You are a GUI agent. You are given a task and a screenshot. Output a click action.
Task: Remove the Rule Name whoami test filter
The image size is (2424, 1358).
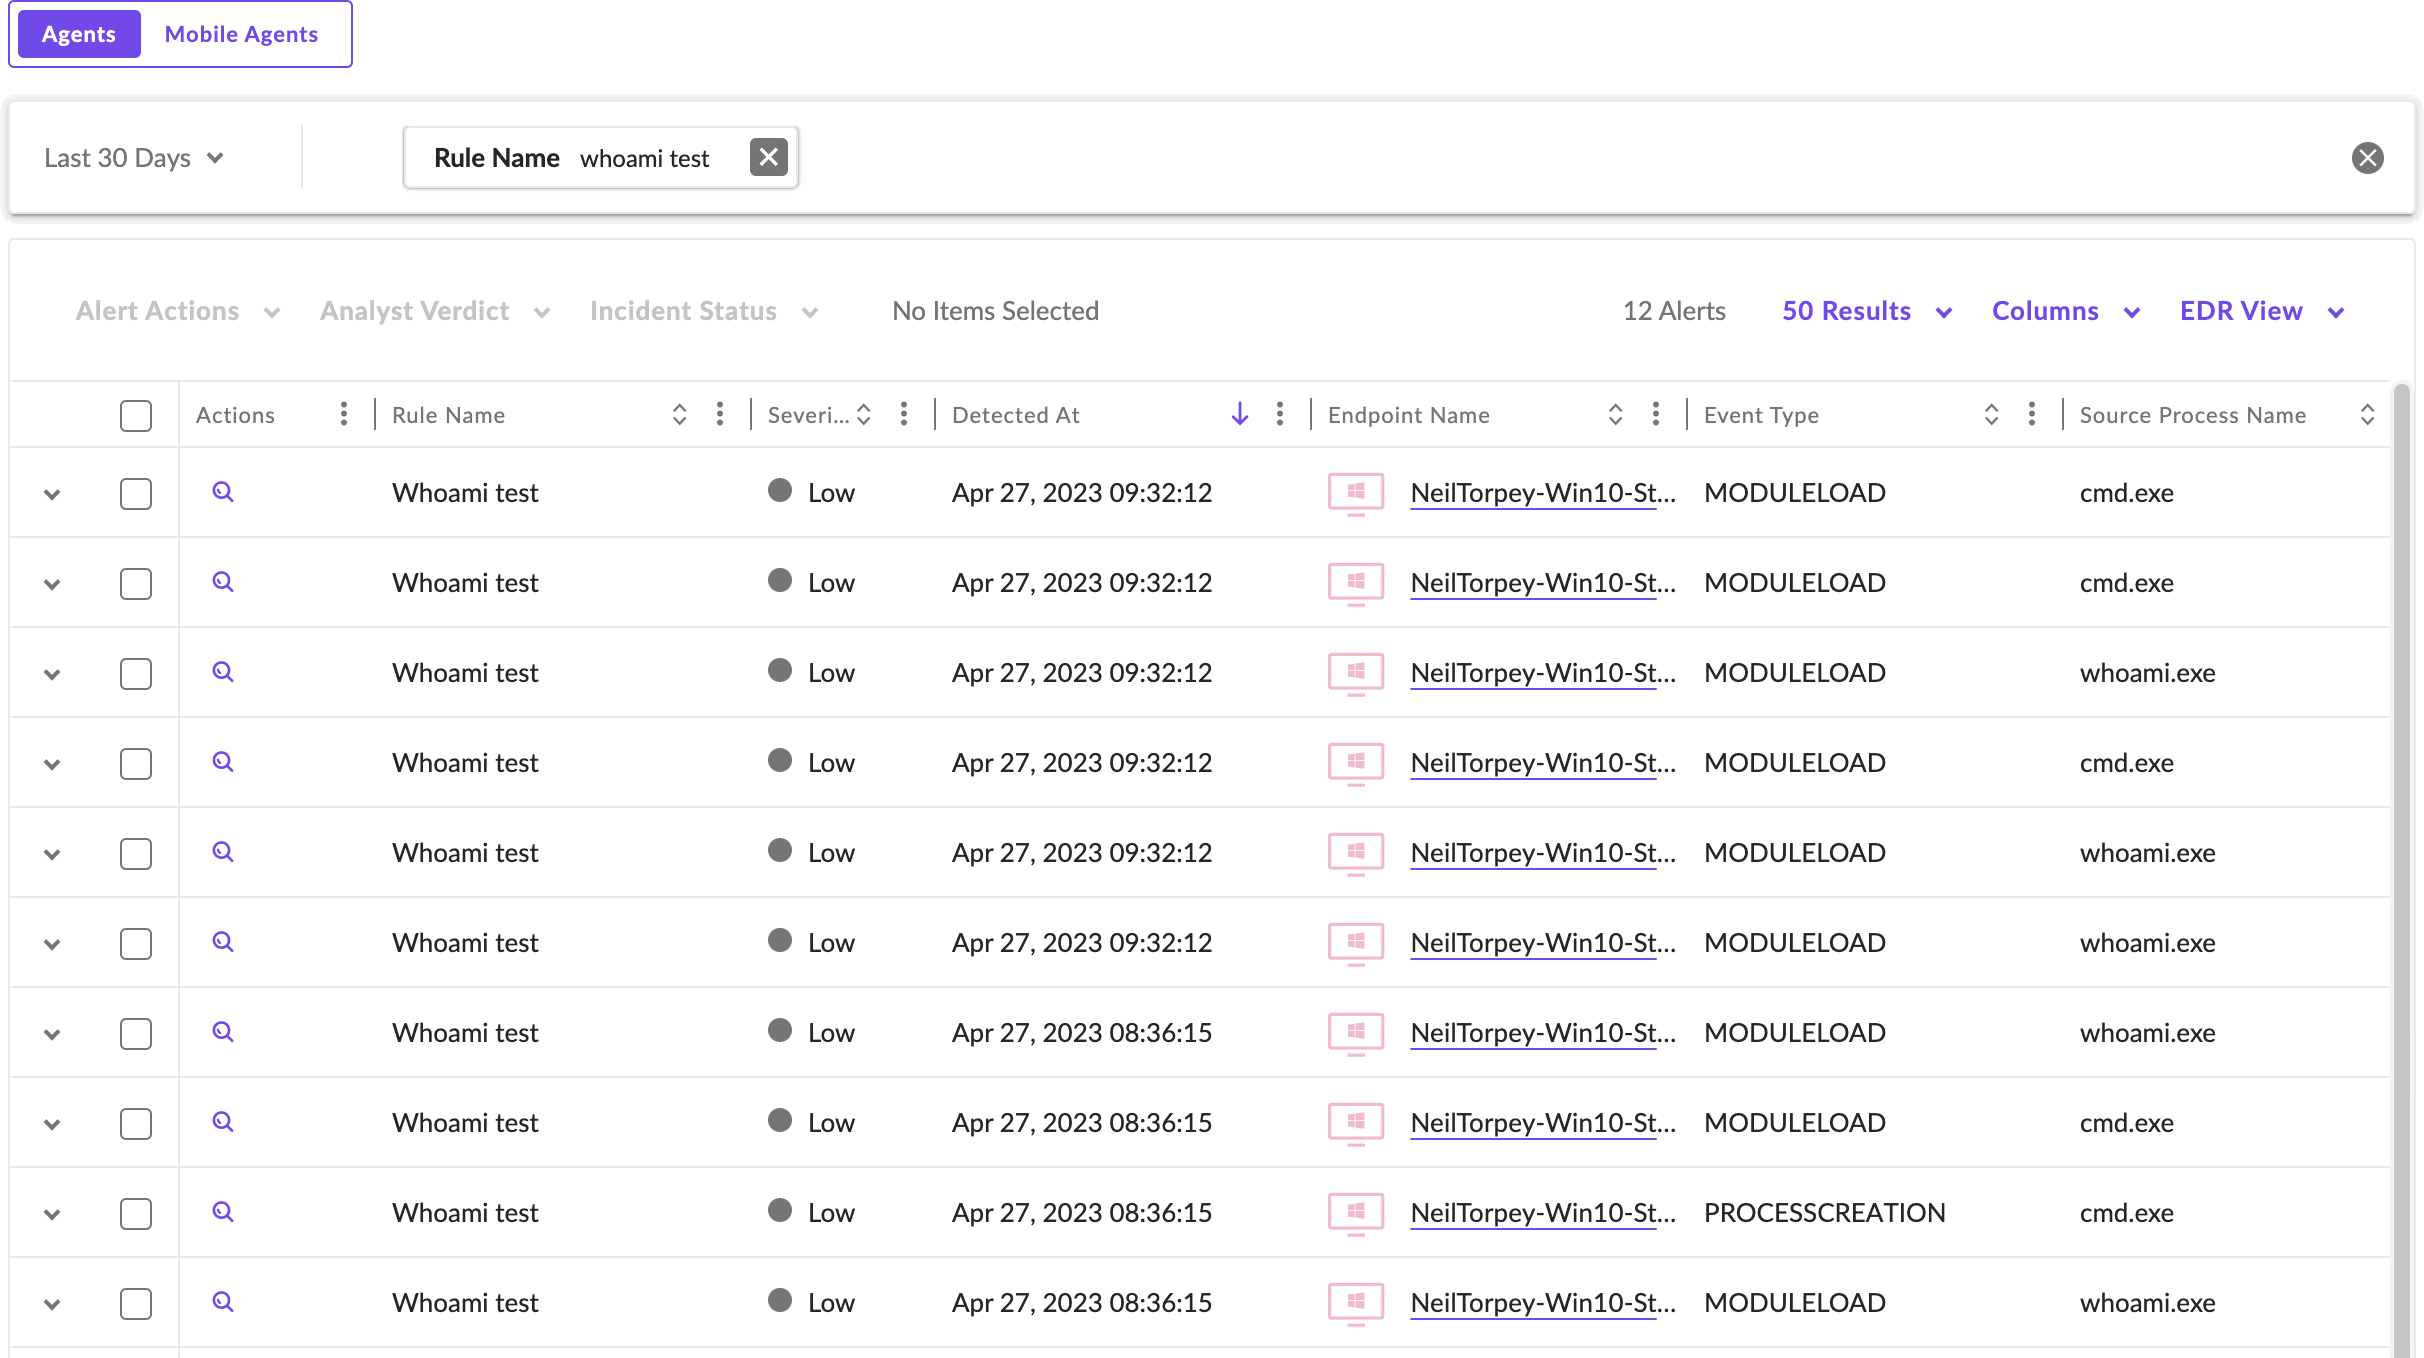tap(768, 157)
